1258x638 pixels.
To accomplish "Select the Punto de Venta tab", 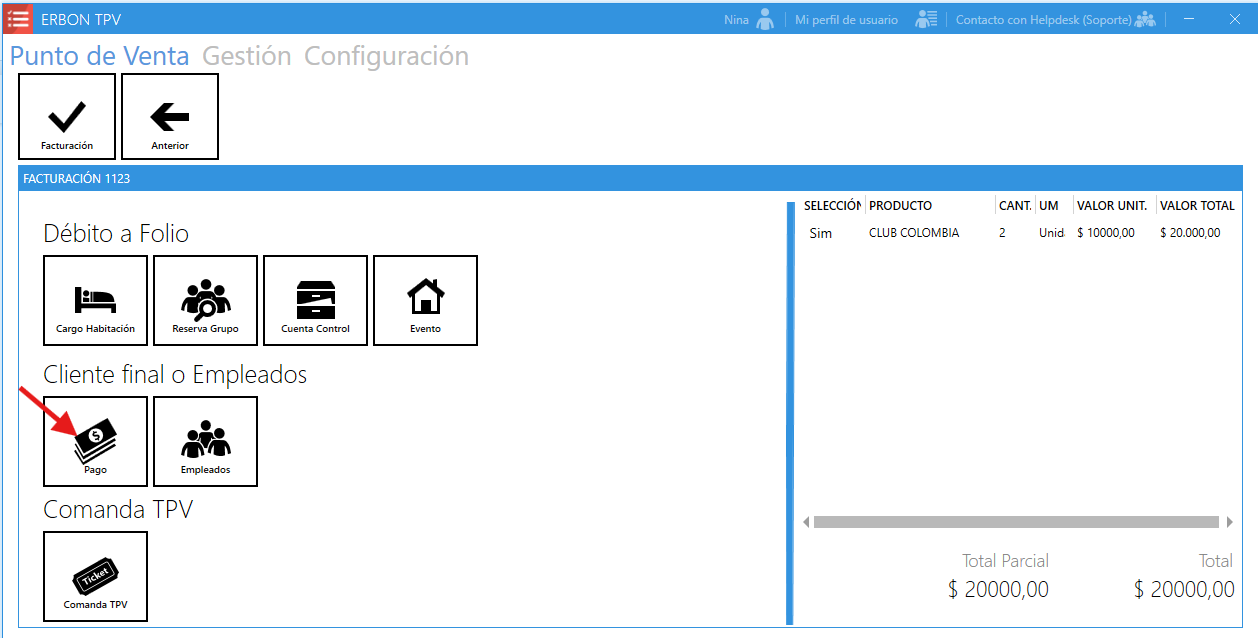I will [99, 56].
